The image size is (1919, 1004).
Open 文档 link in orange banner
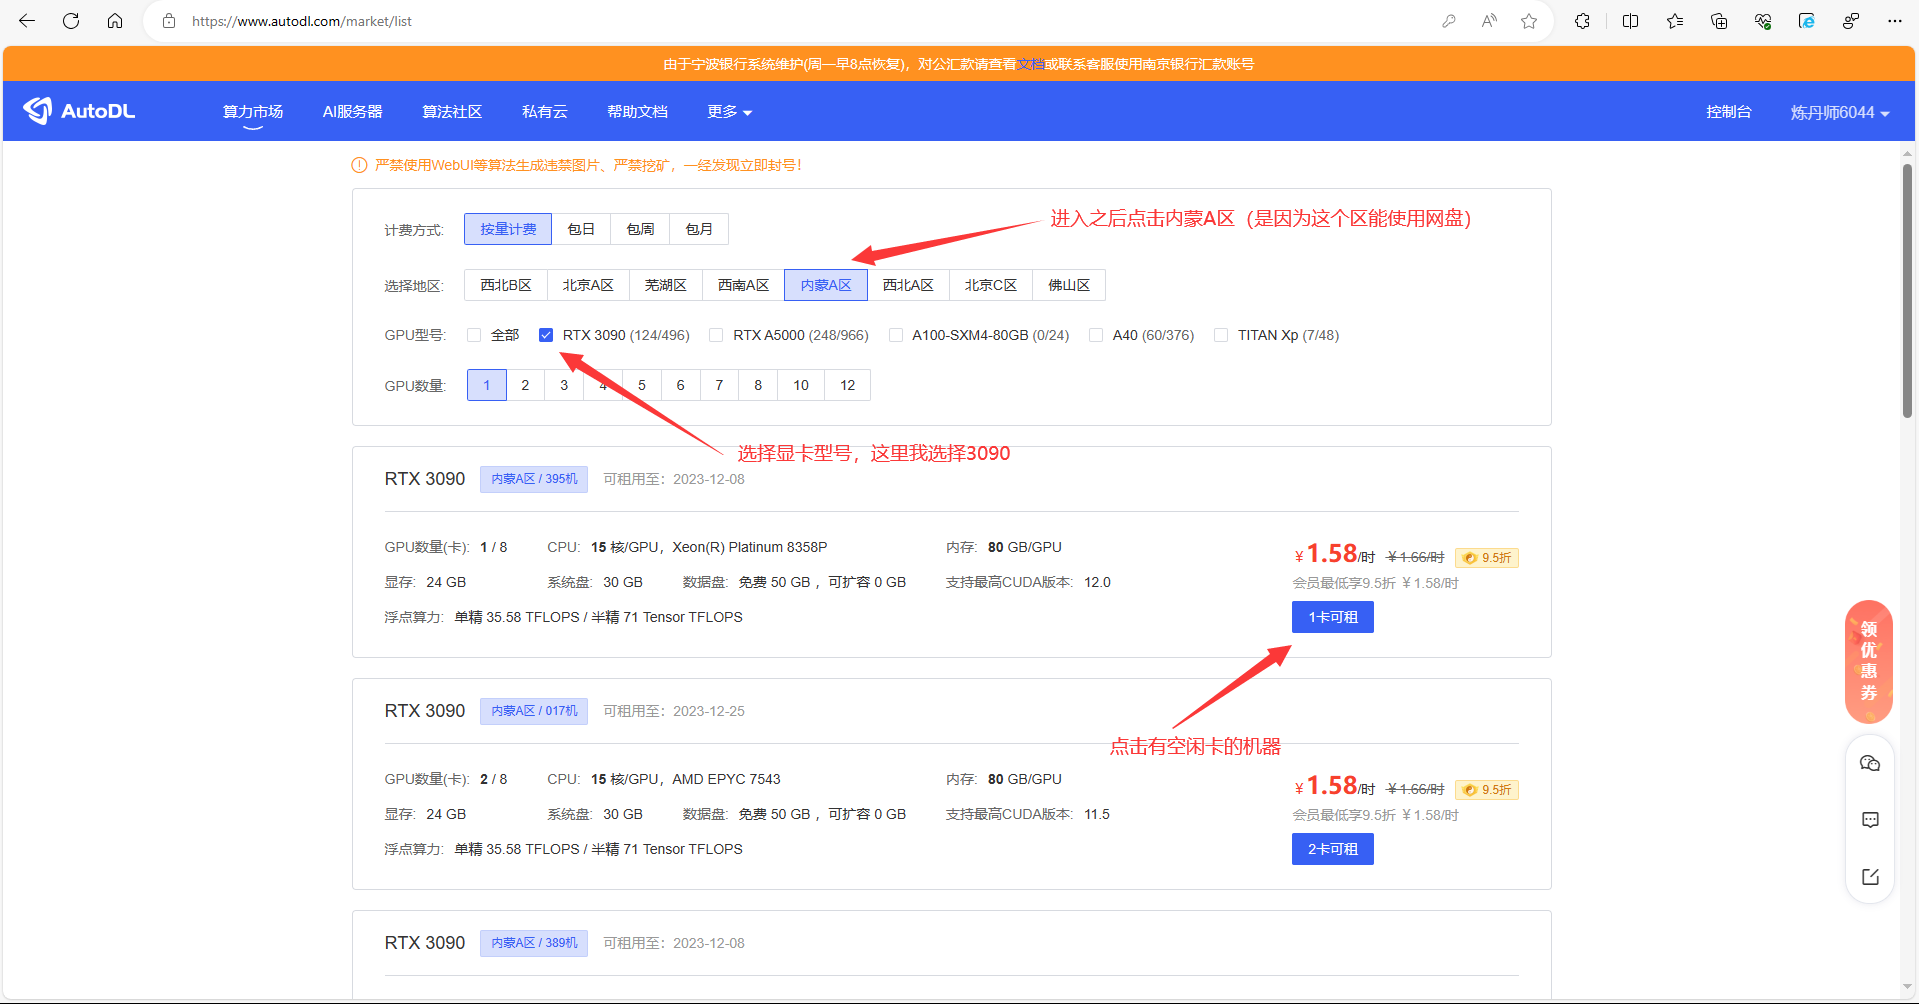click(1031, 64)
